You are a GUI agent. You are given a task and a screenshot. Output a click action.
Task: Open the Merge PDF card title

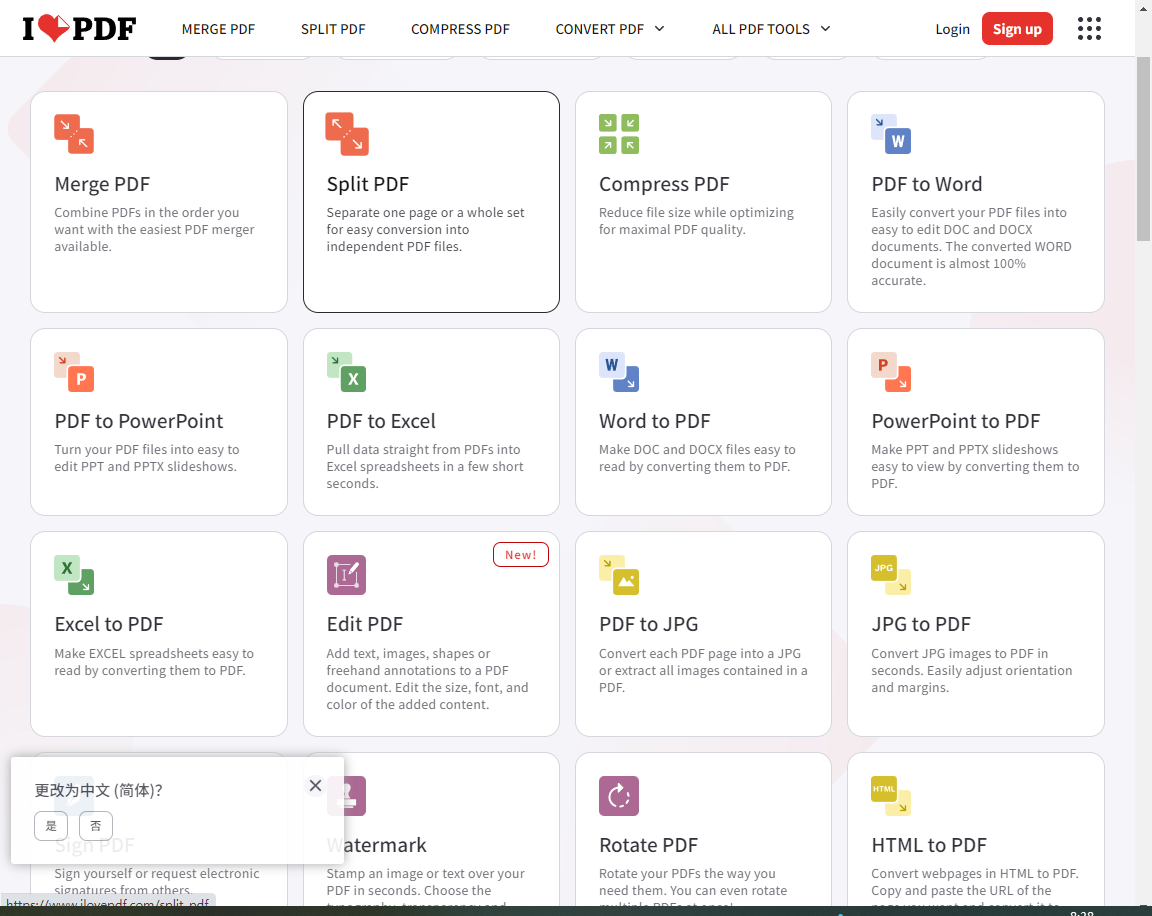102,184
